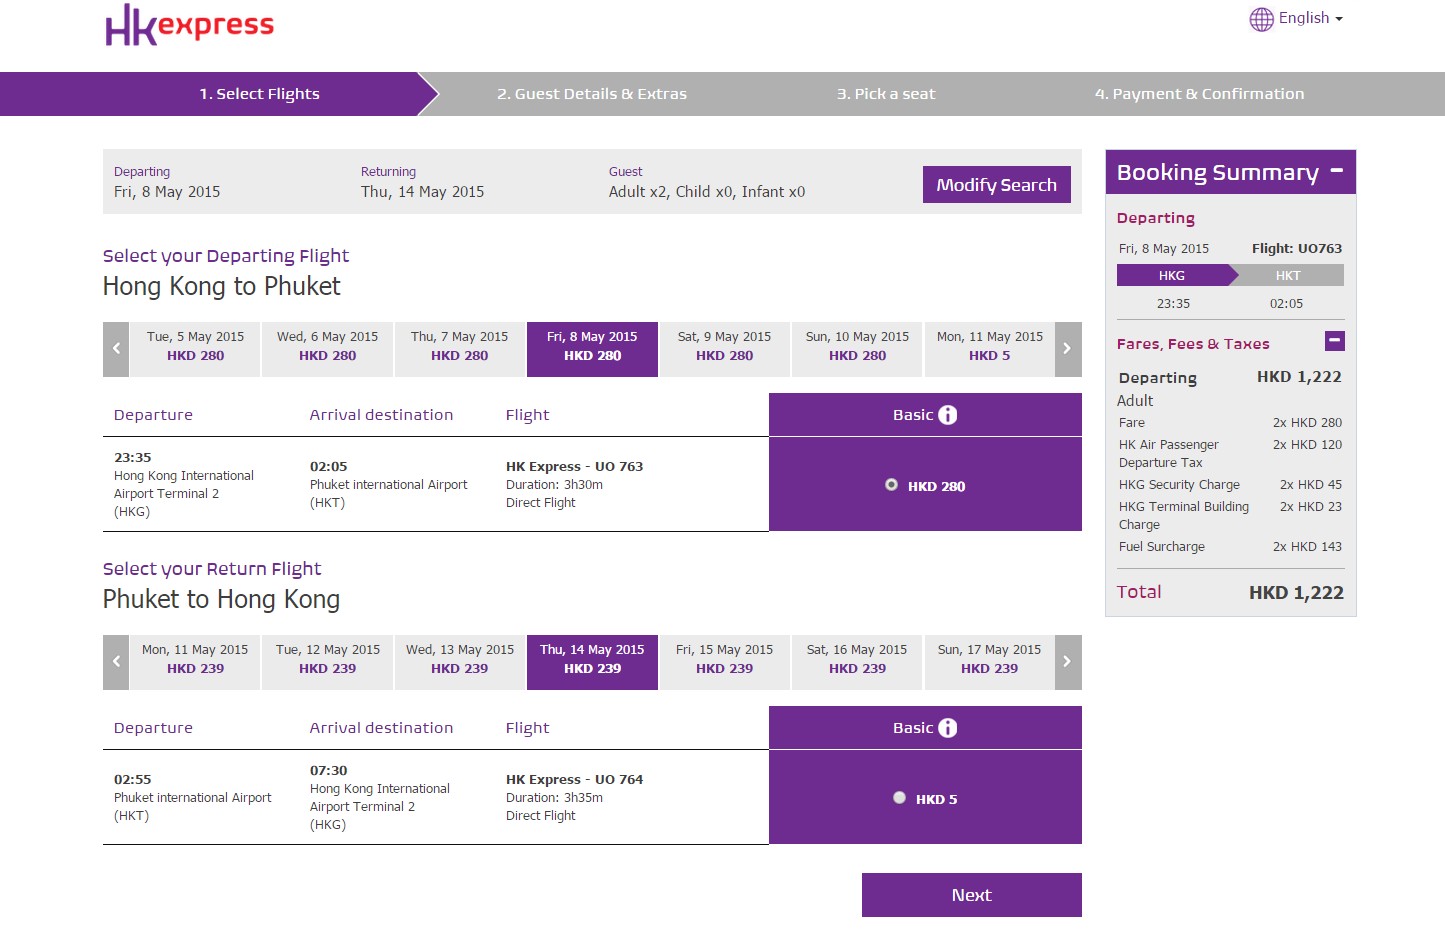Screen dimensions: 1445x940
Task: Show next departing dates arrow
Action: click(x=1068, y=349)
